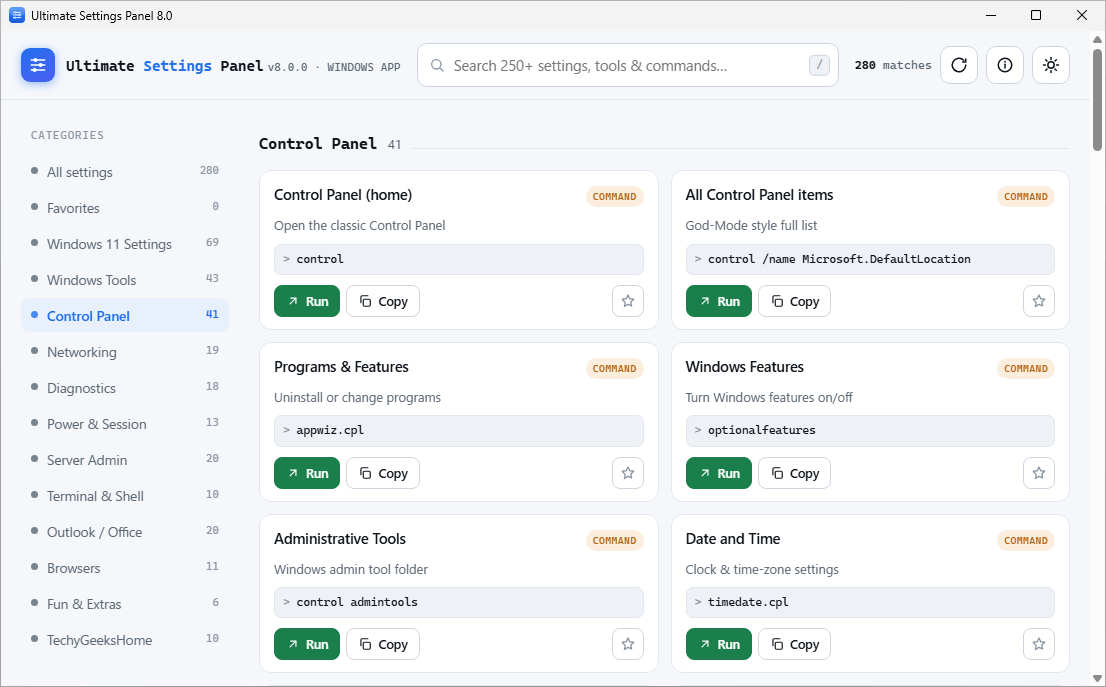Toggle light/dark theme sun icon

(x=1050, y=66)
